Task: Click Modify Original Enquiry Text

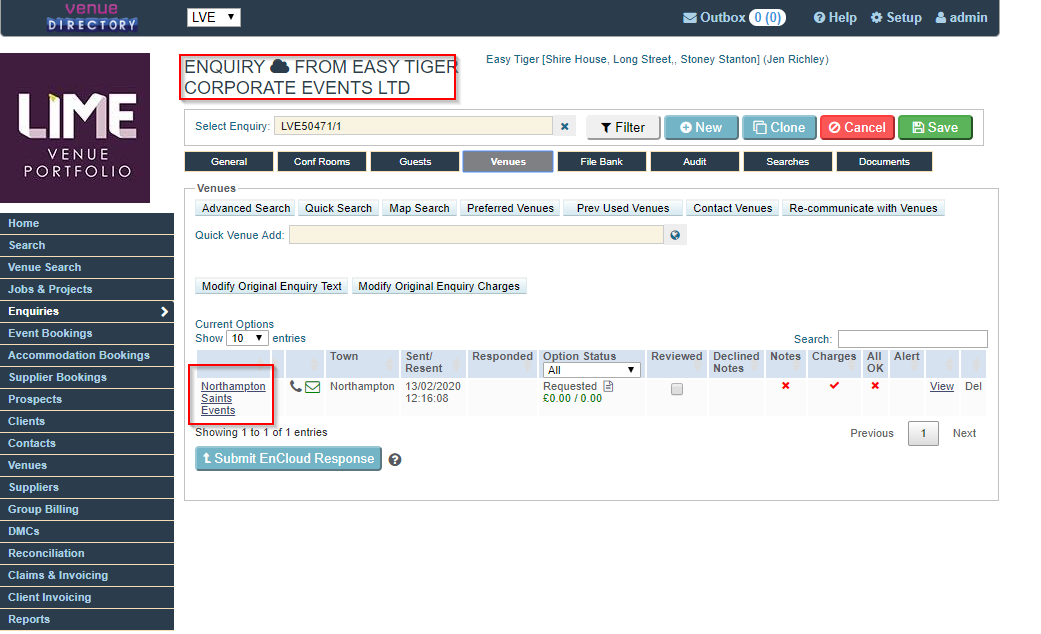Action: pyautogui.click(x=272, y=286)
